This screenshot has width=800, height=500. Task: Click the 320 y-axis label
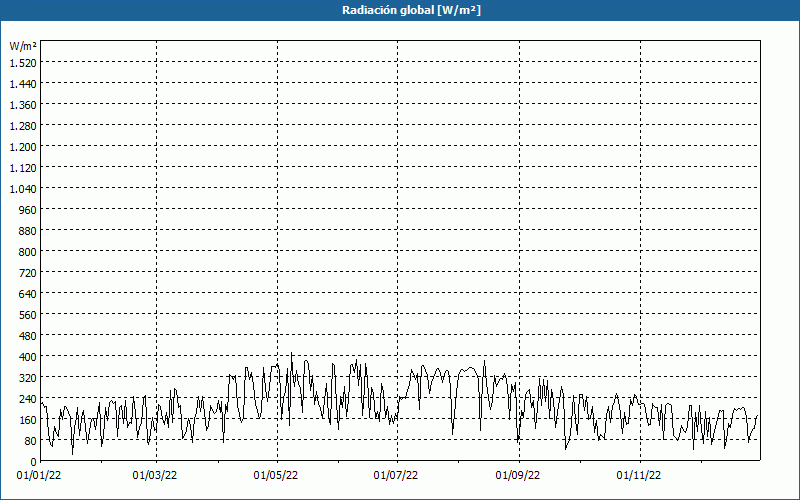click(28, 378)
